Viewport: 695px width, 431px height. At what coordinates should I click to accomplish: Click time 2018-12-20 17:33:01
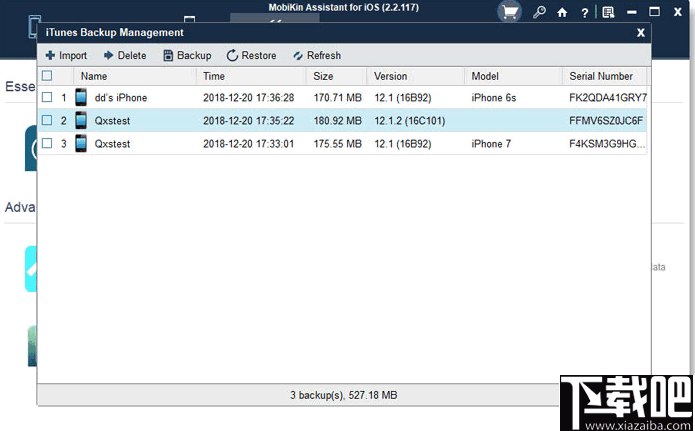[249, 144]
